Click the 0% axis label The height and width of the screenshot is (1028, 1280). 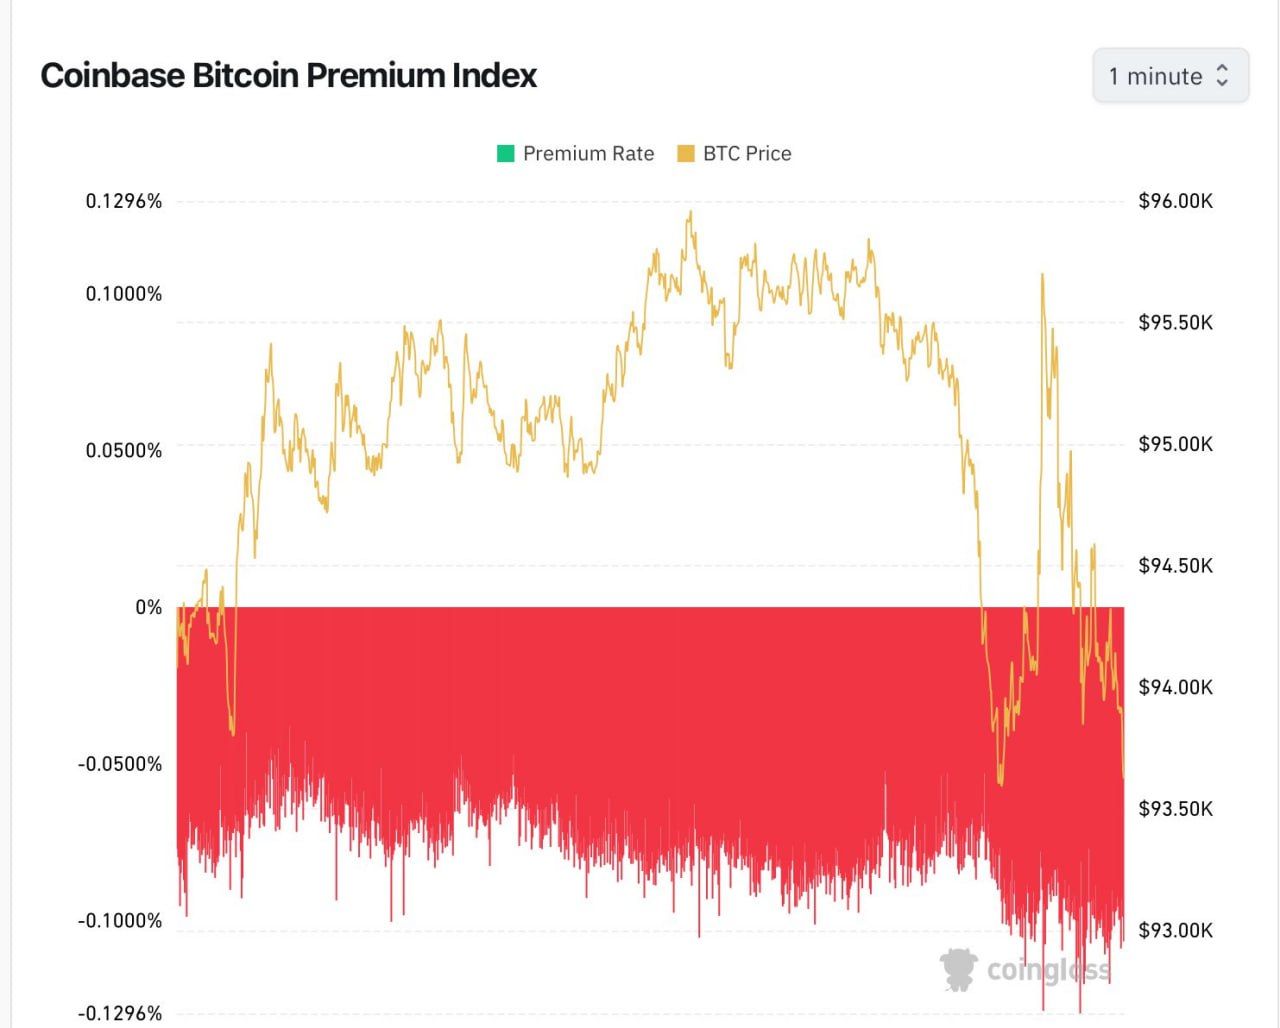pyautogui.click(x=150, y=606)
